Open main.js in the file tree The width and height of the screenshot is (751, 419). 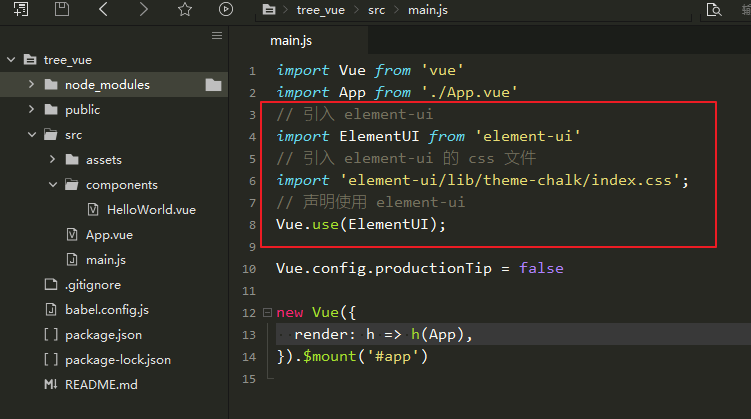tap(106, 260)
